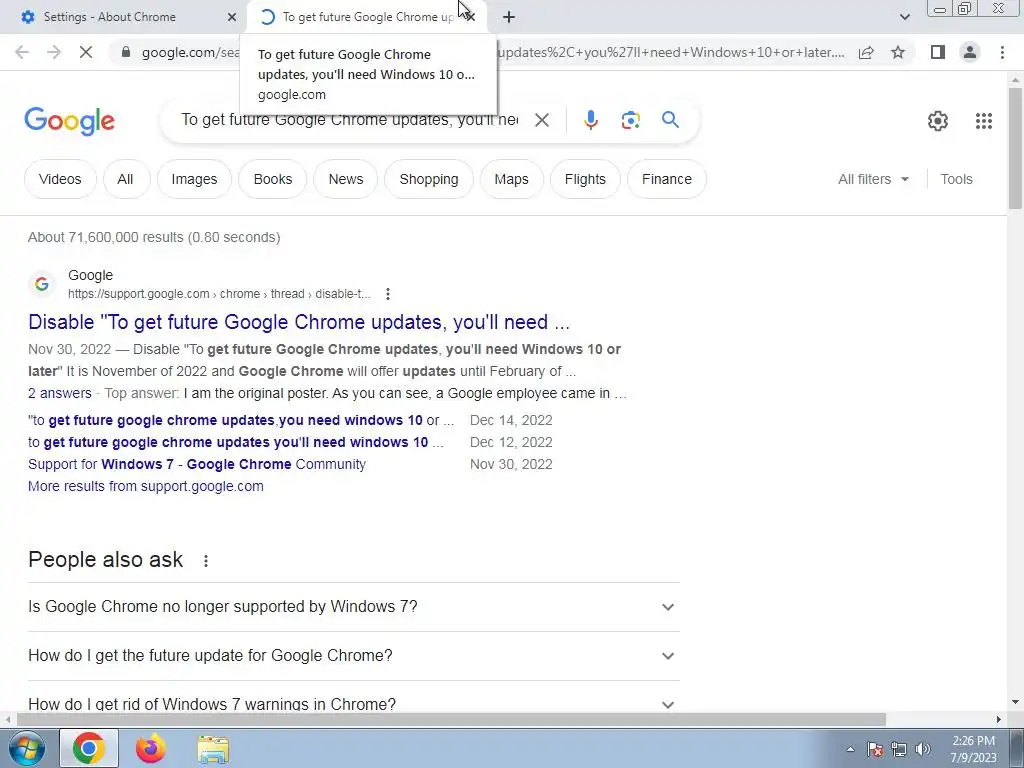Select the Videos filter
This screenshot has width=1024, height=768.
(60, 179)
